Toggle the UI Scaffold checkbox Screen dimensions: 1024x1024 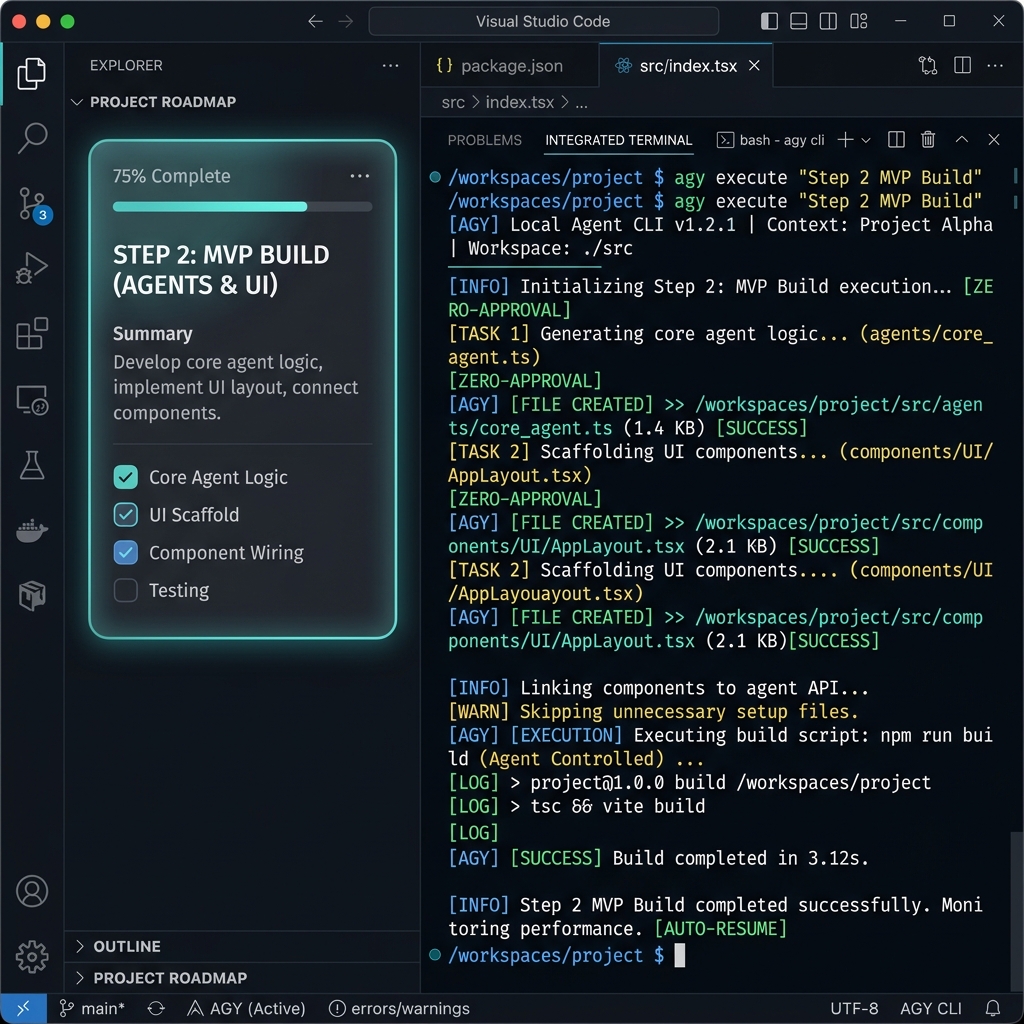125,515
